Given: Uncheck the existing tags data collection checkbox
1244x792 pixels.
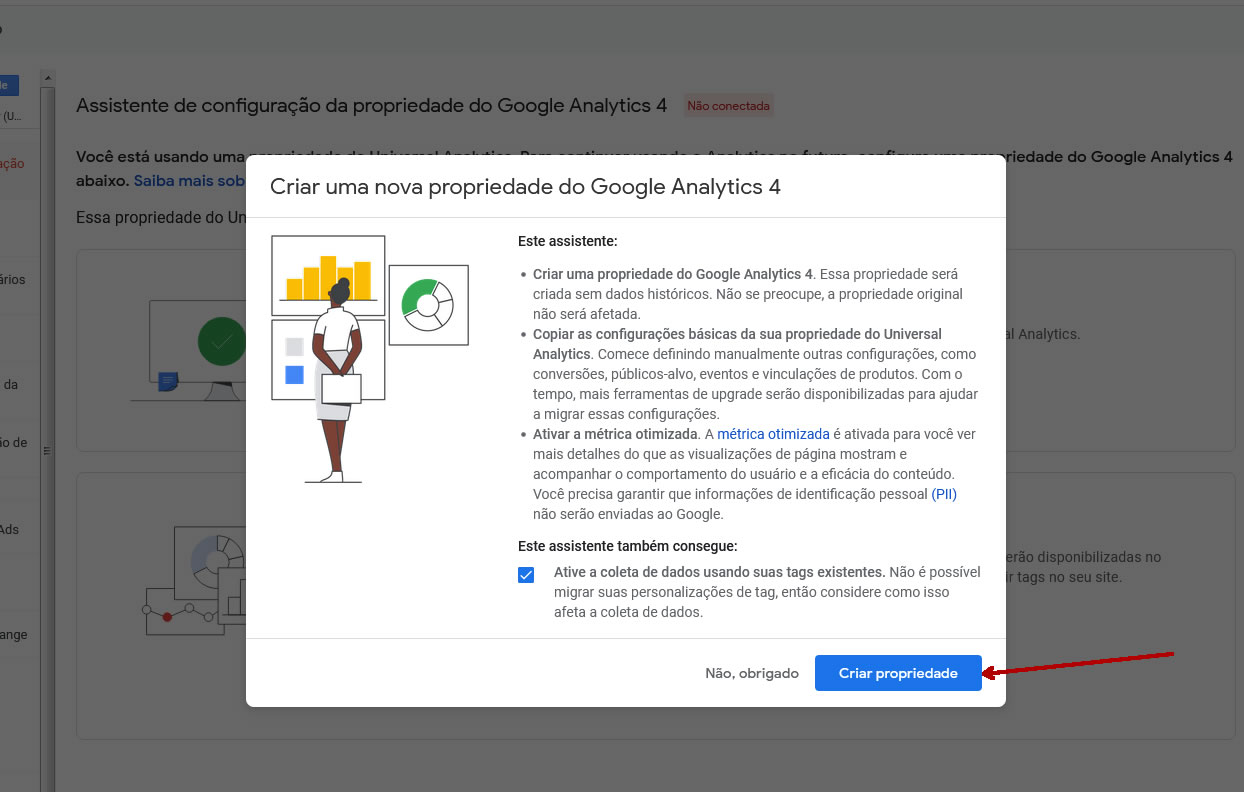Looking at the screenshot, I should (x=526, y=575).
